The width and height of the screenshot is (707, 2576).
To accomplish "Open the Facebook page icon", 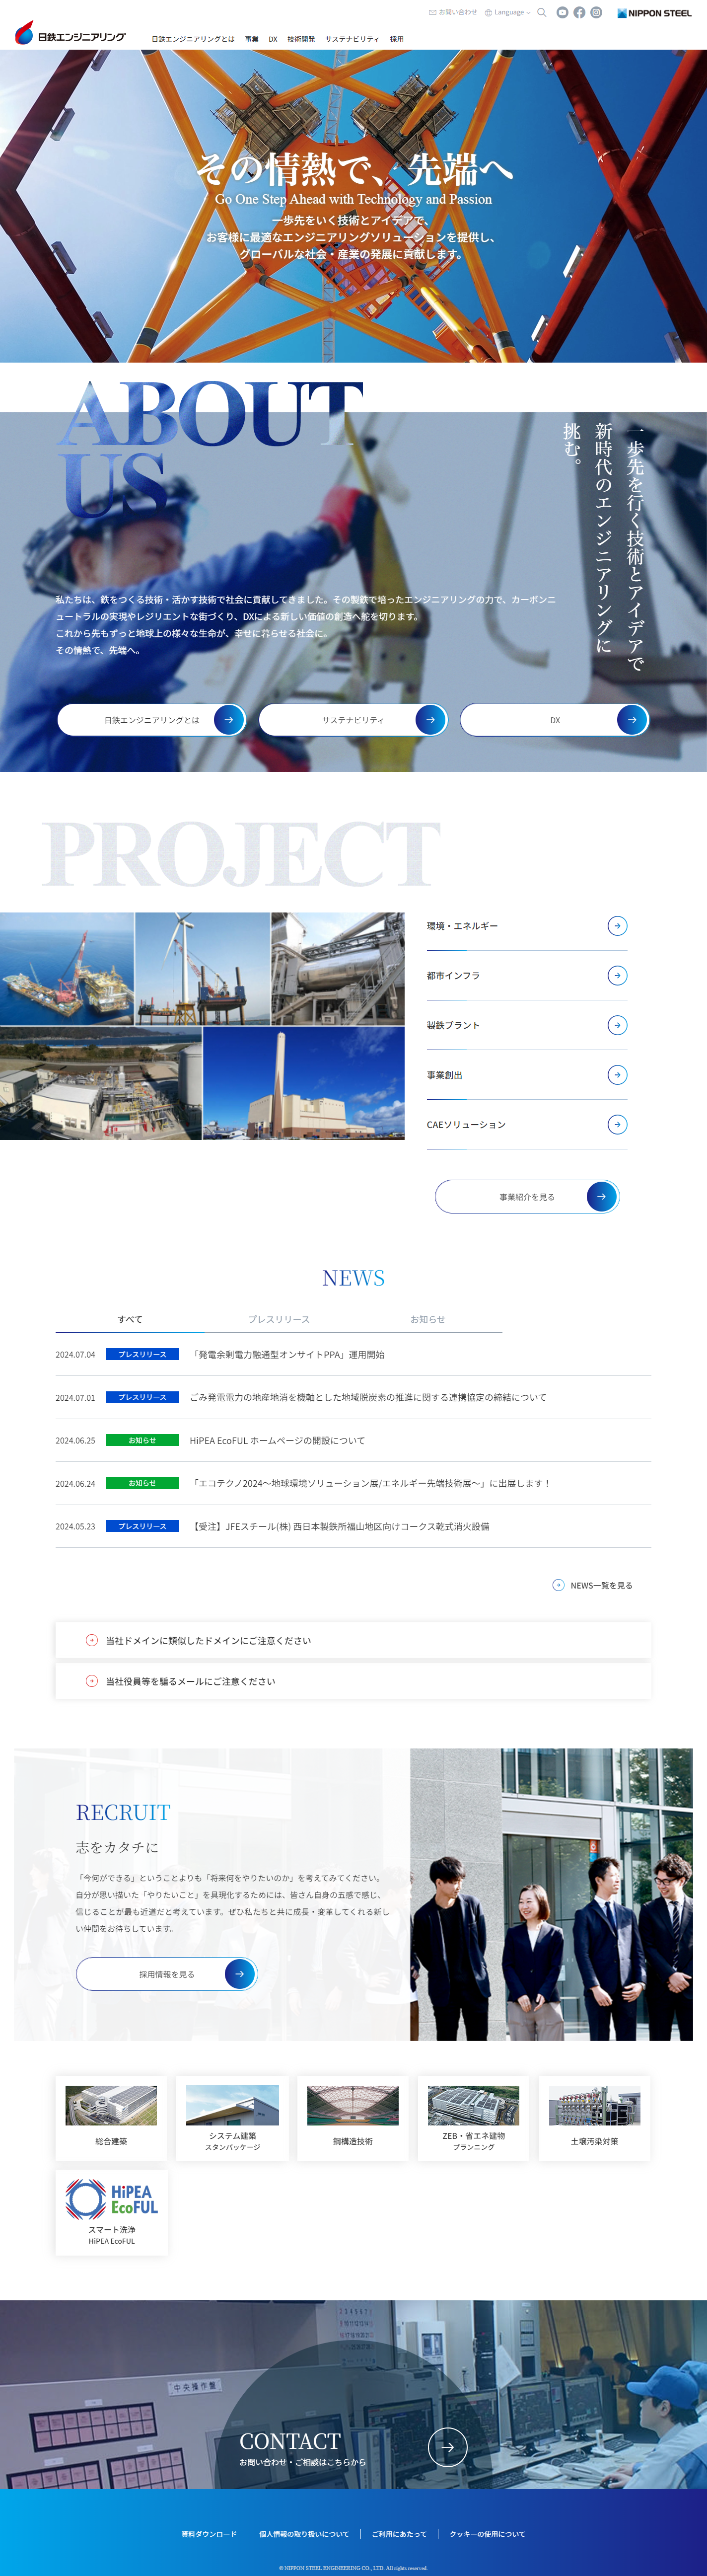I will click(x=579, y=13).
